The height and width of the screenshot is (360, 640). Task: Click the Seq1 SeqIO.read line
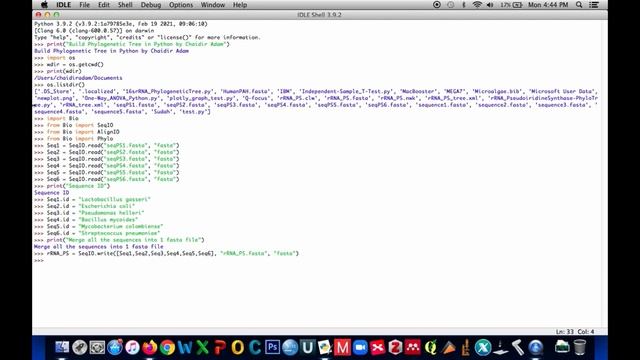pos(107,145)
